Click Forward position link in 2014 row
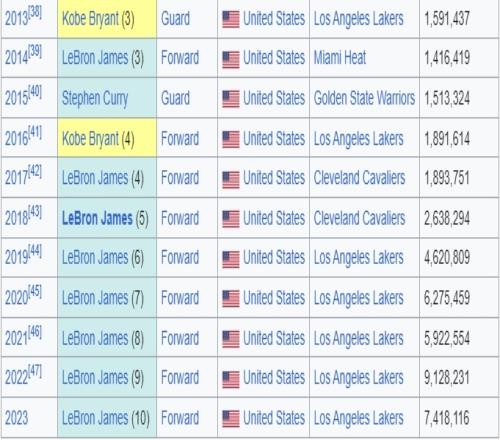This screenshot has height=440, width=500. pyautogui.click(x=180, y=58)
